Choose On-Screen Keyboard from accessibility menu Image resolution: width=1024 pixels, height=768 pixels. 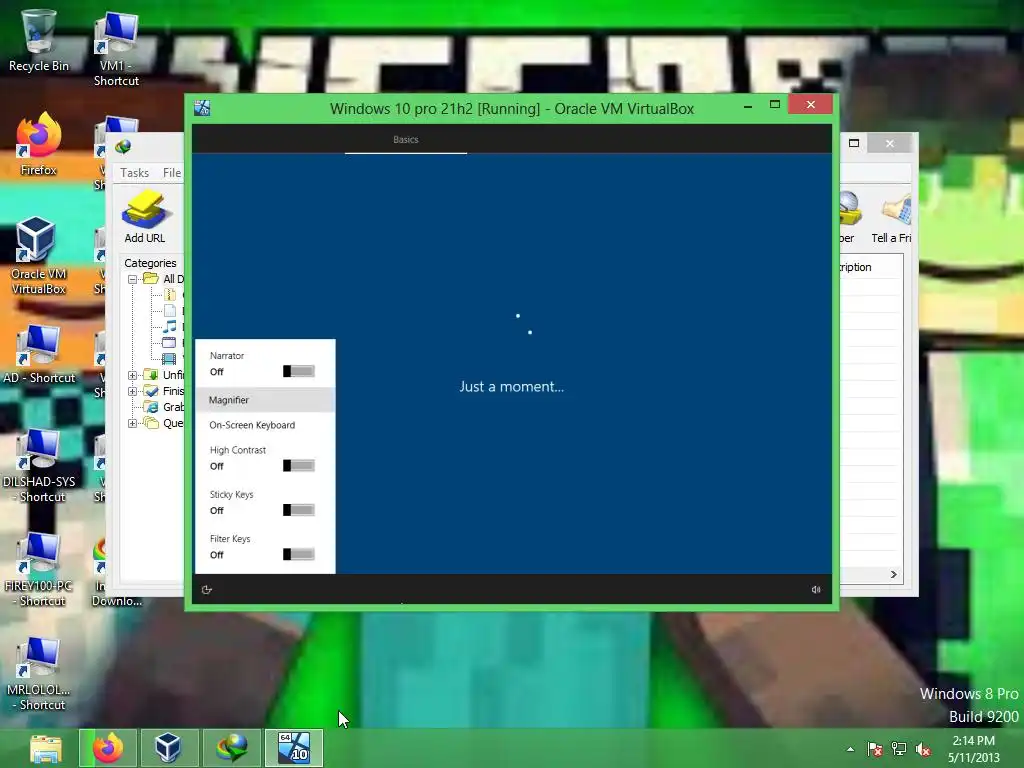(x=265, y=425)
